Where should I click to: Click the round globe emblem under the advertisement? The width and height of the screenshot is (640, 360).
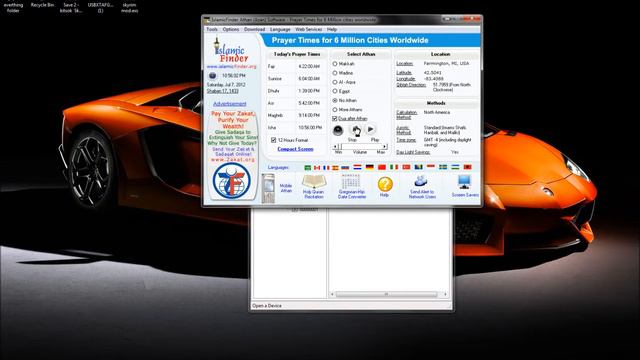point(231,180)
